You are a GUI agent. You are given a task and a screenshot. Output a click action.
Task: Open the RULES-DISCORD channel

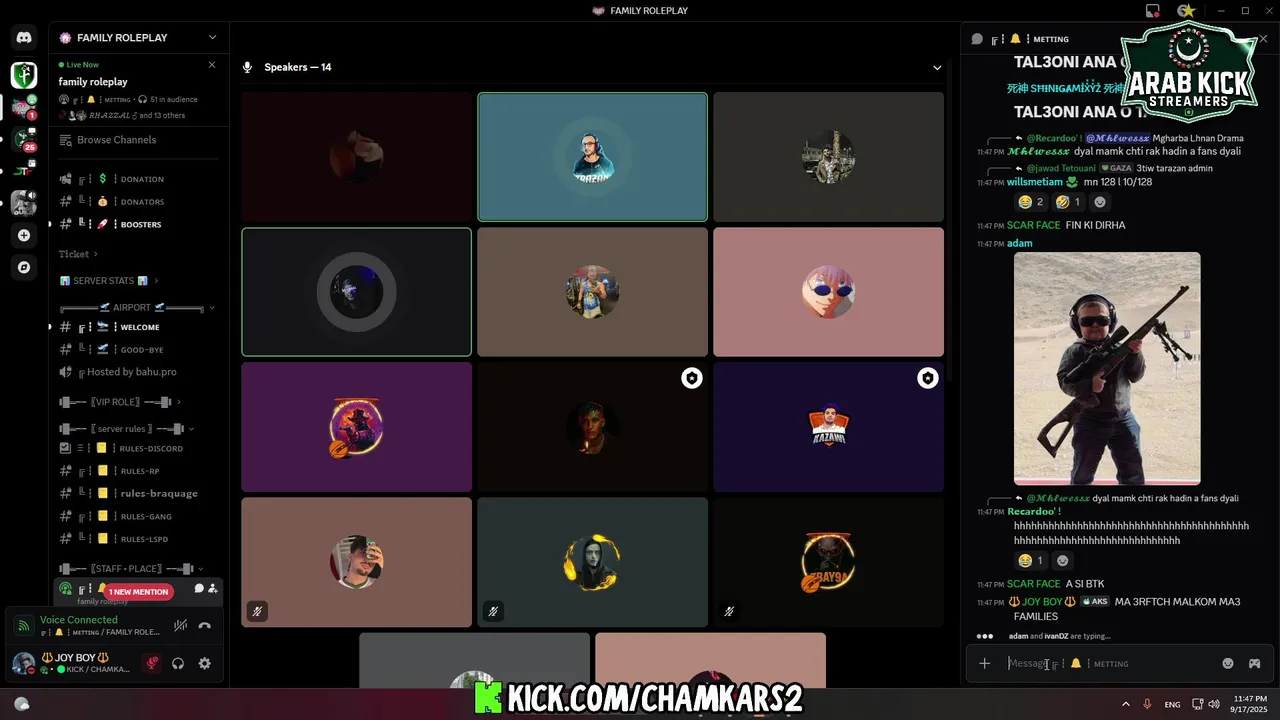click(x=138, y=448)
